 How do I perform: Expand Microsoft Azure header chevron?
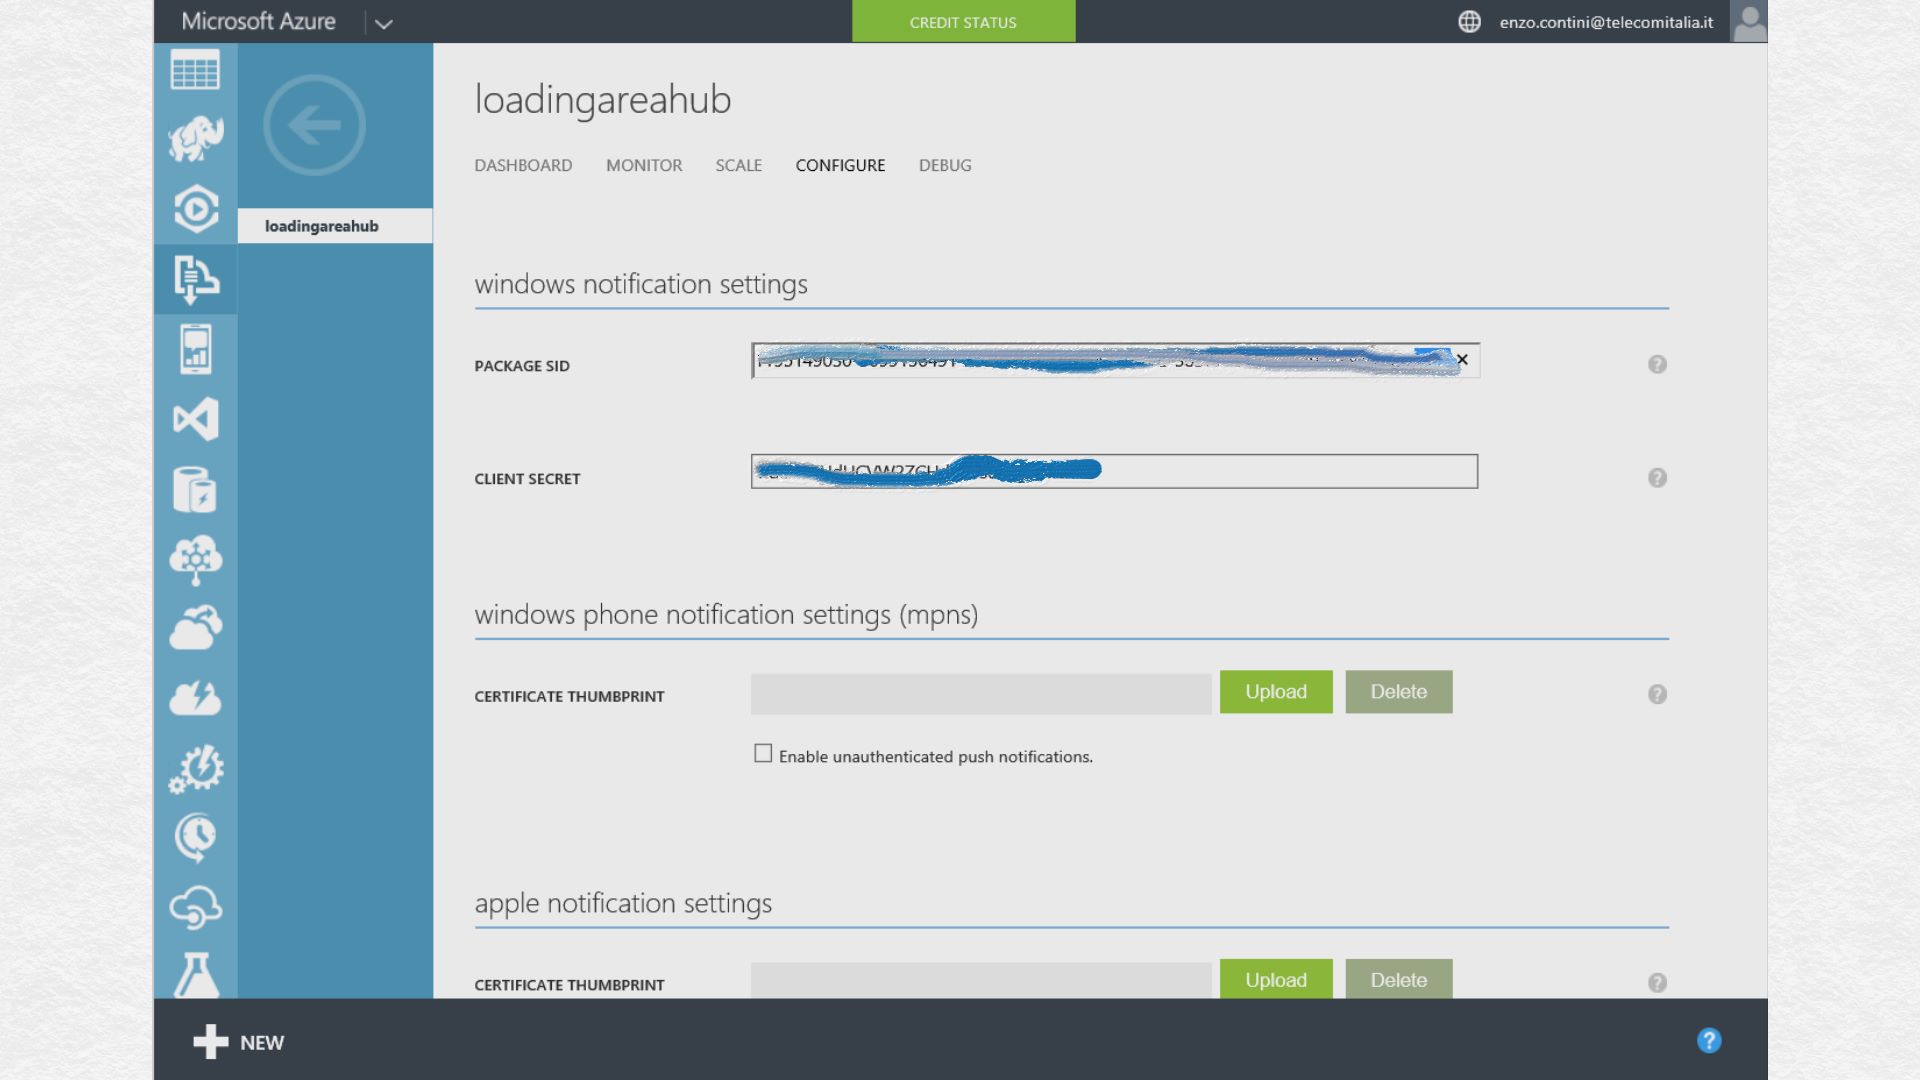pos(383,23)
